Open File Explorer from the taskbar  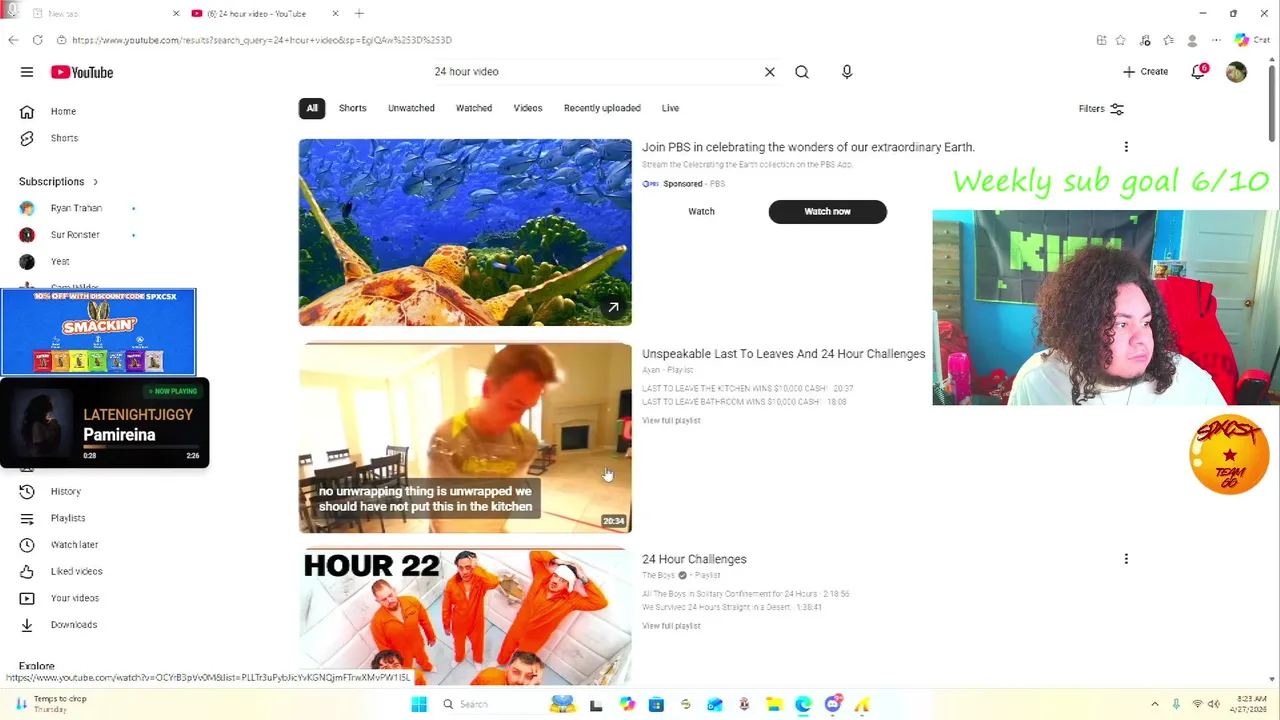click(774, 704)
